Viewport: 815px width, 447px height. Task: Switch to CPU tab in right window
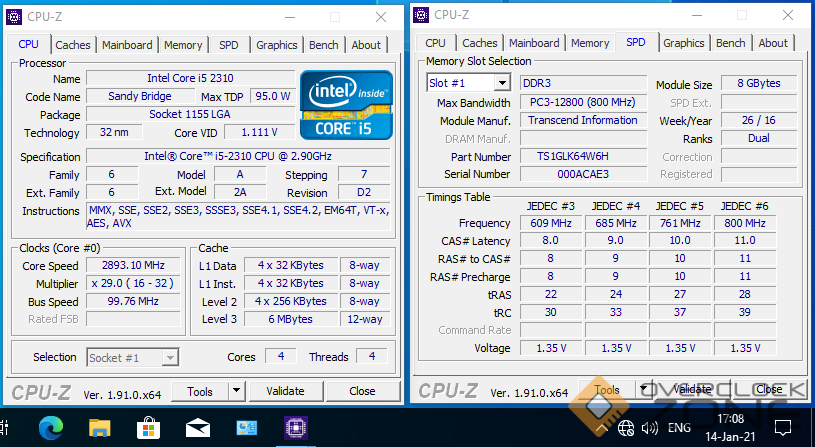[436, 43]
